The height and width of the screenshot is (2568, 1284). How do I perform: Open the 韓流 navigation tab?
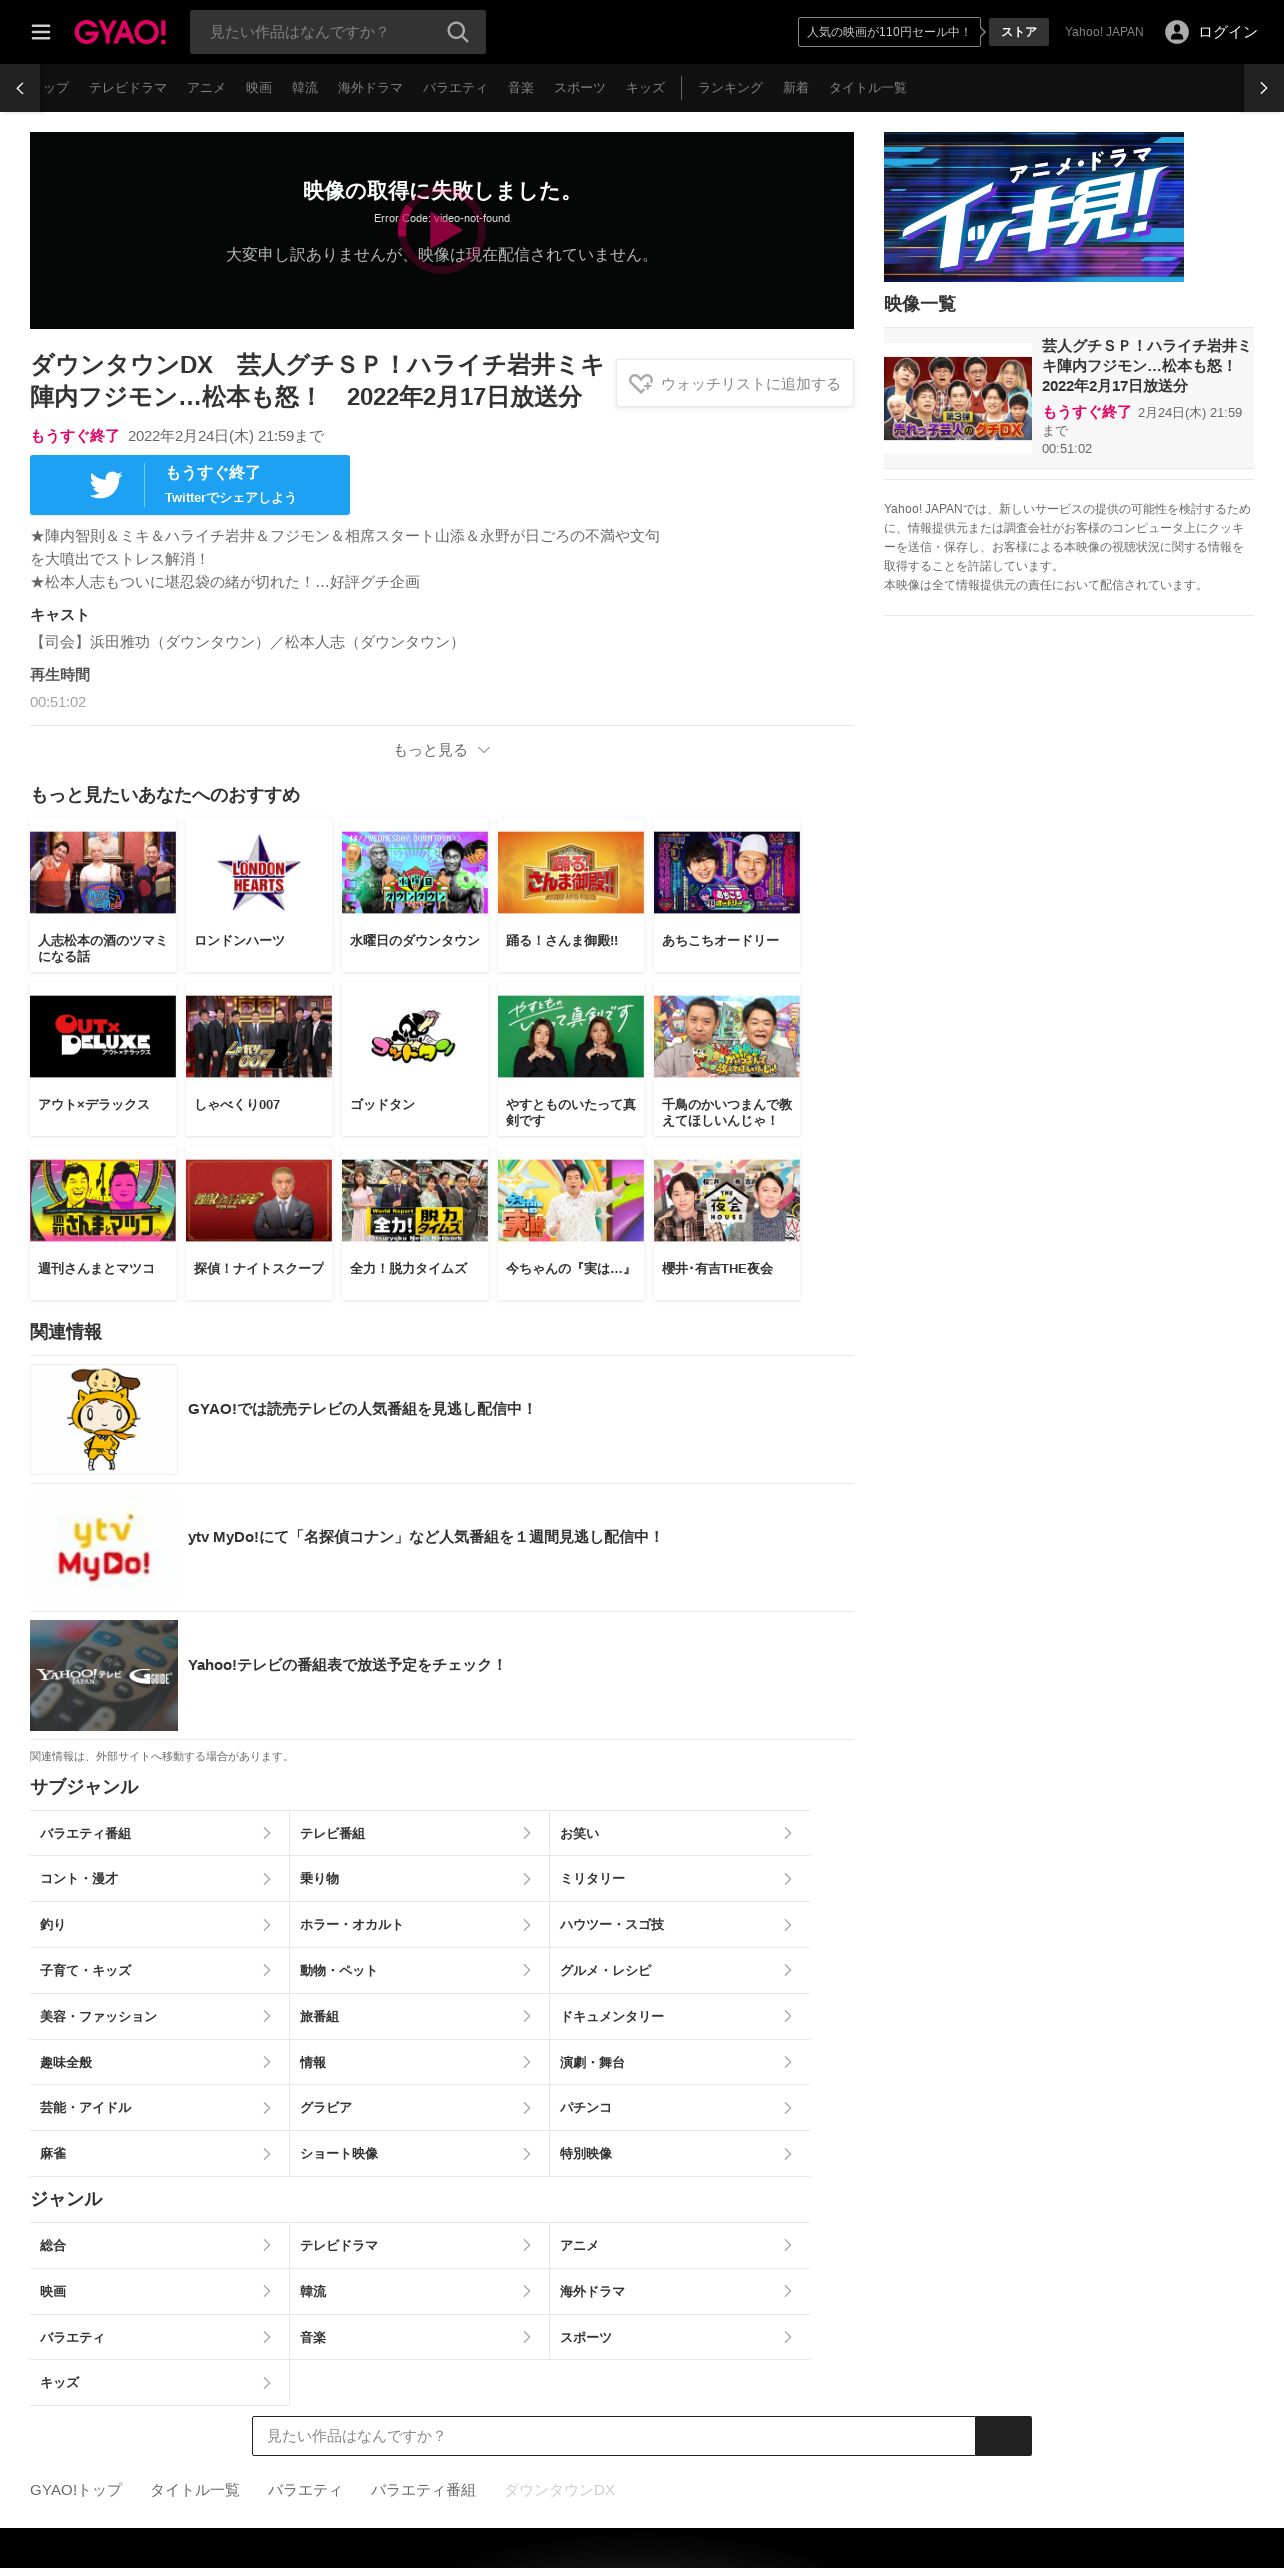tap(305, 88)
